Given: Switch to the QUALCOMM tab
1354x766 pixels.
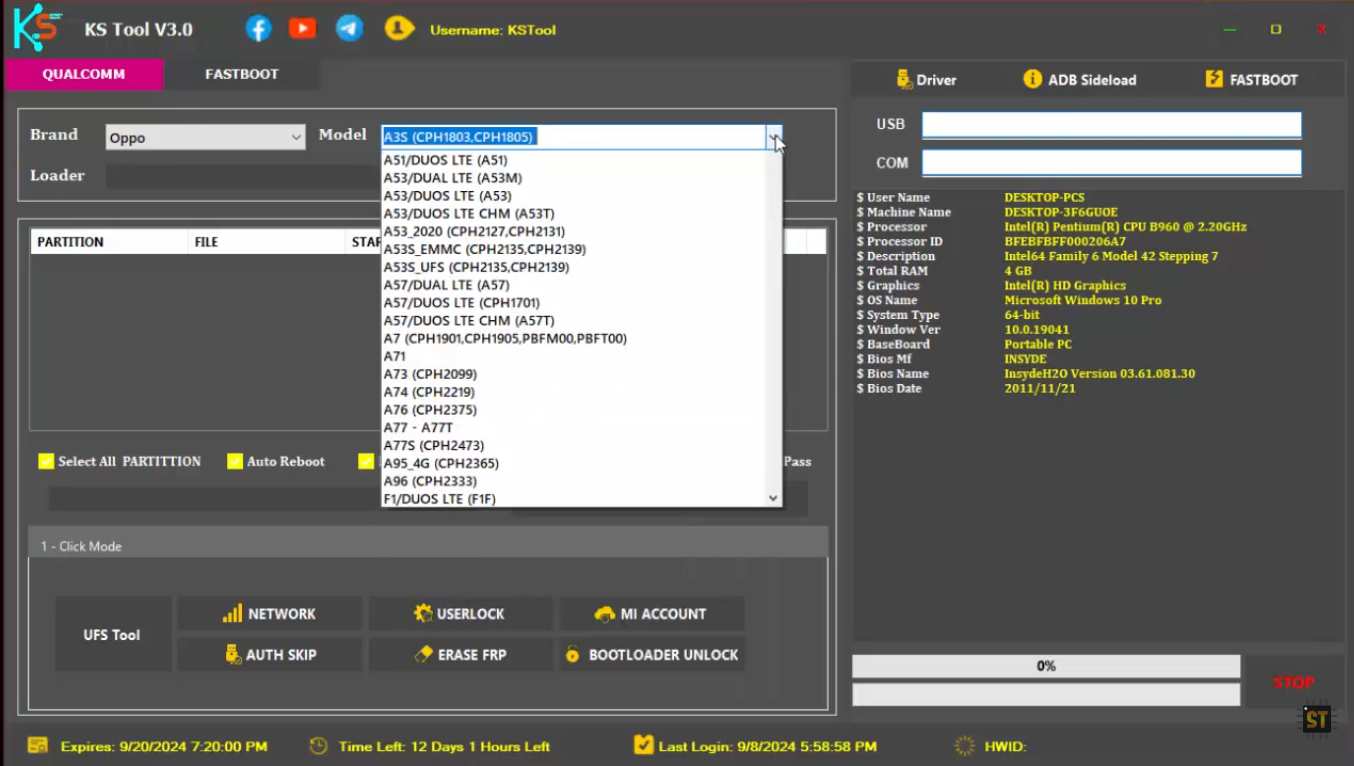Looking at the screenshot, I should coord(84,75).
